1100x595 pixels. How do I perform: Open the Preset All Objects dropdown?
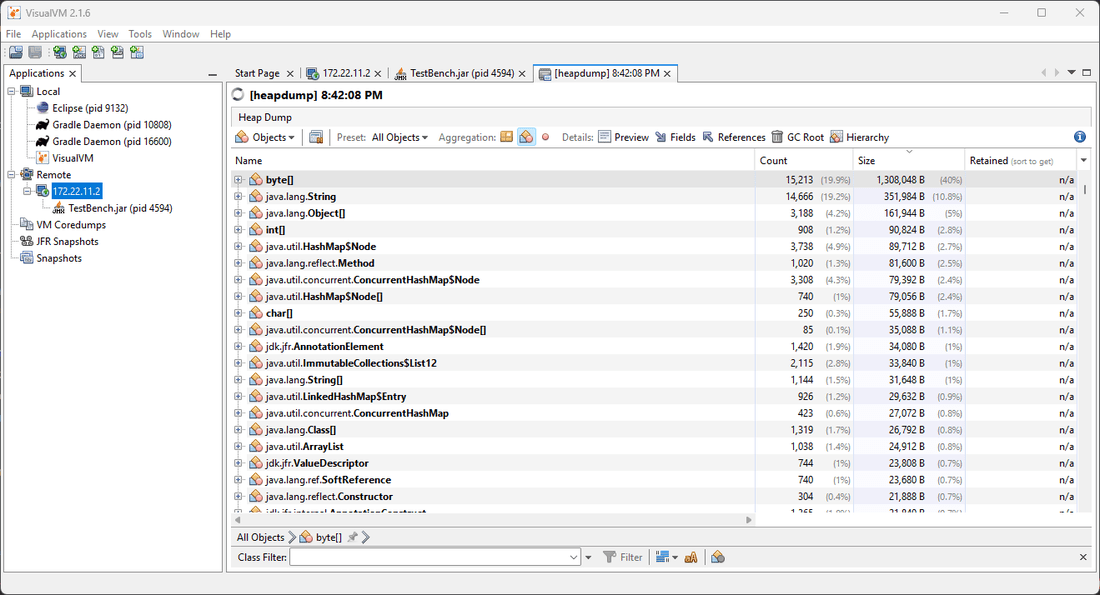(399, 137)
